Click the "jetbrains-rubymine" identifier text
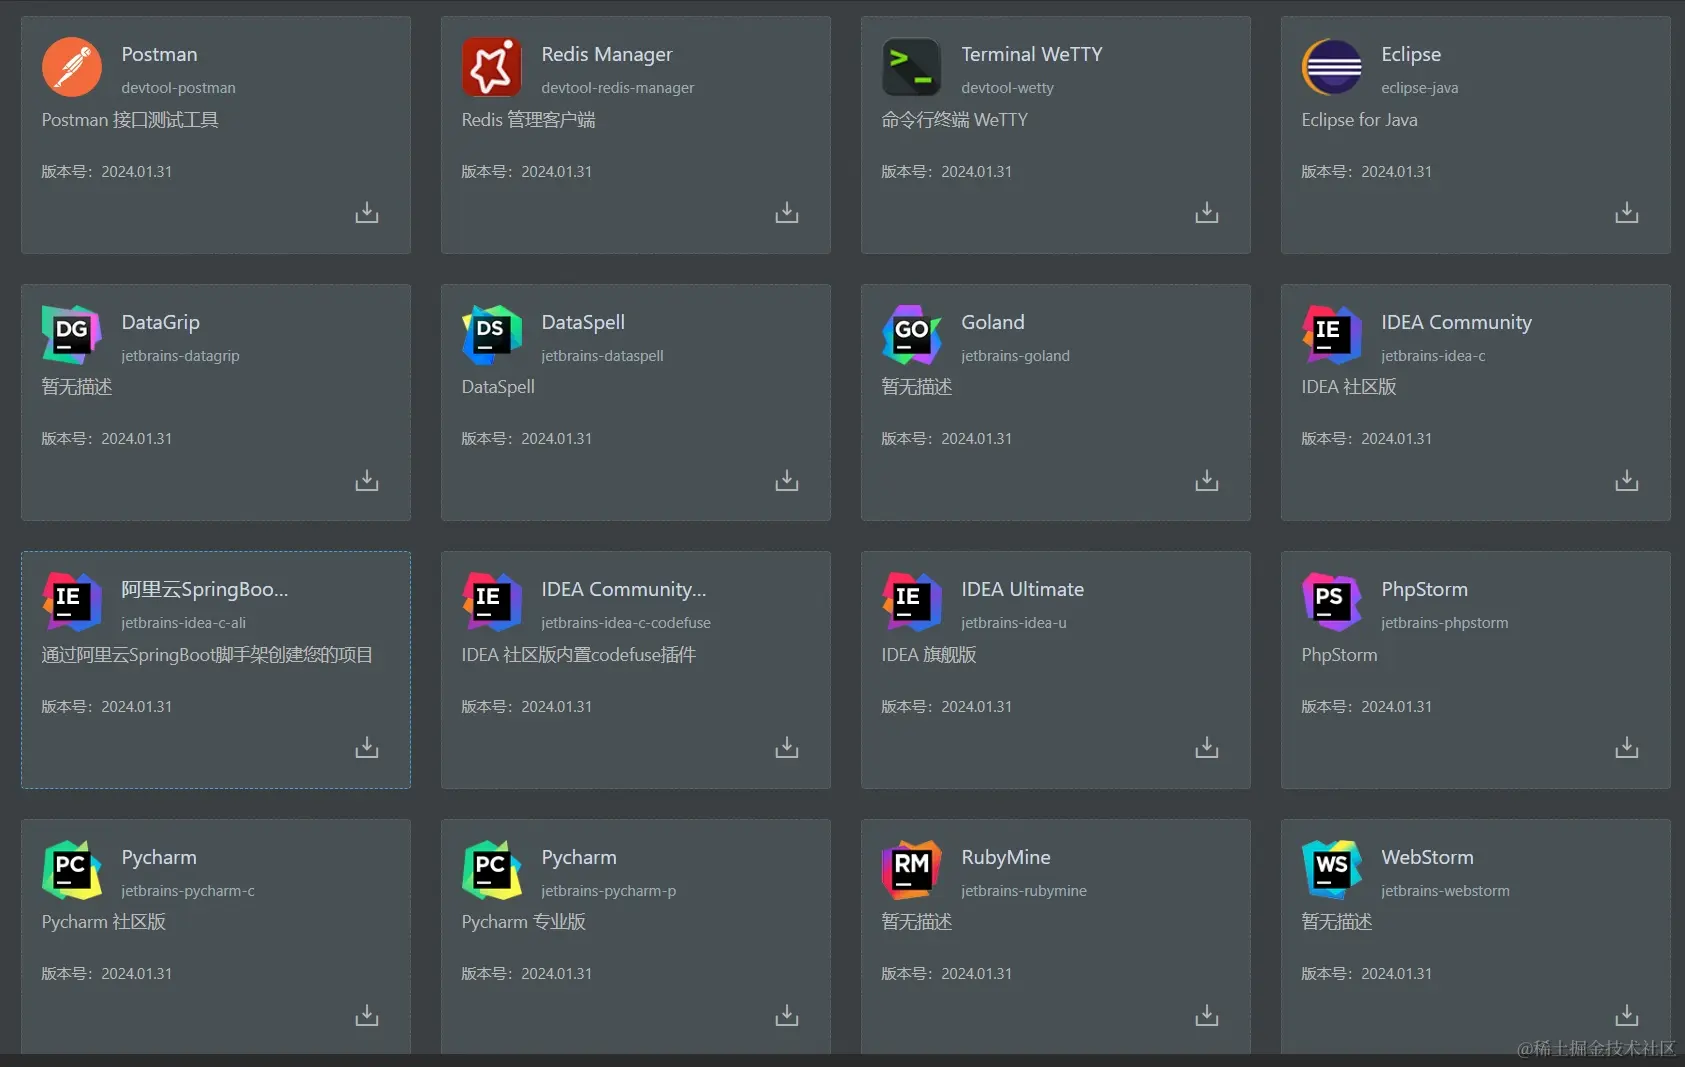This screenshot has width=1685, height=1067. (1024, 891)
